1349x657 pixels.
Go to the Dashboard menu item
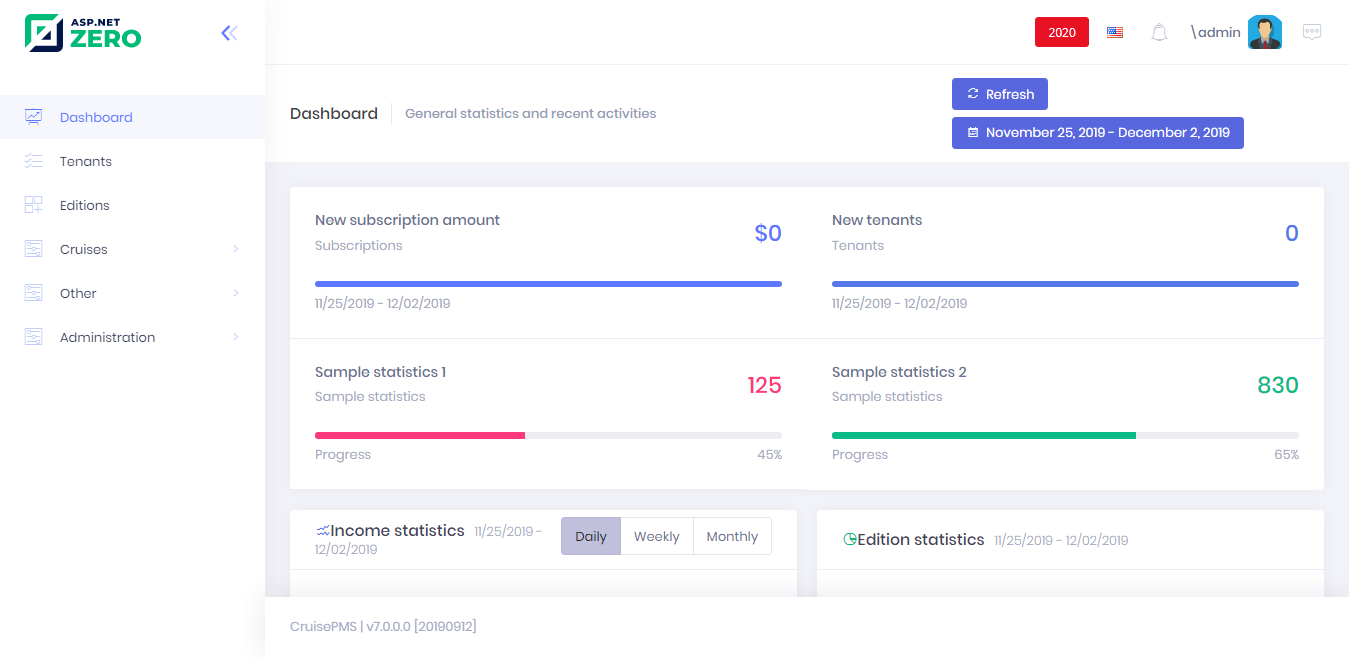pyautogui.click(x=132, y=117)
